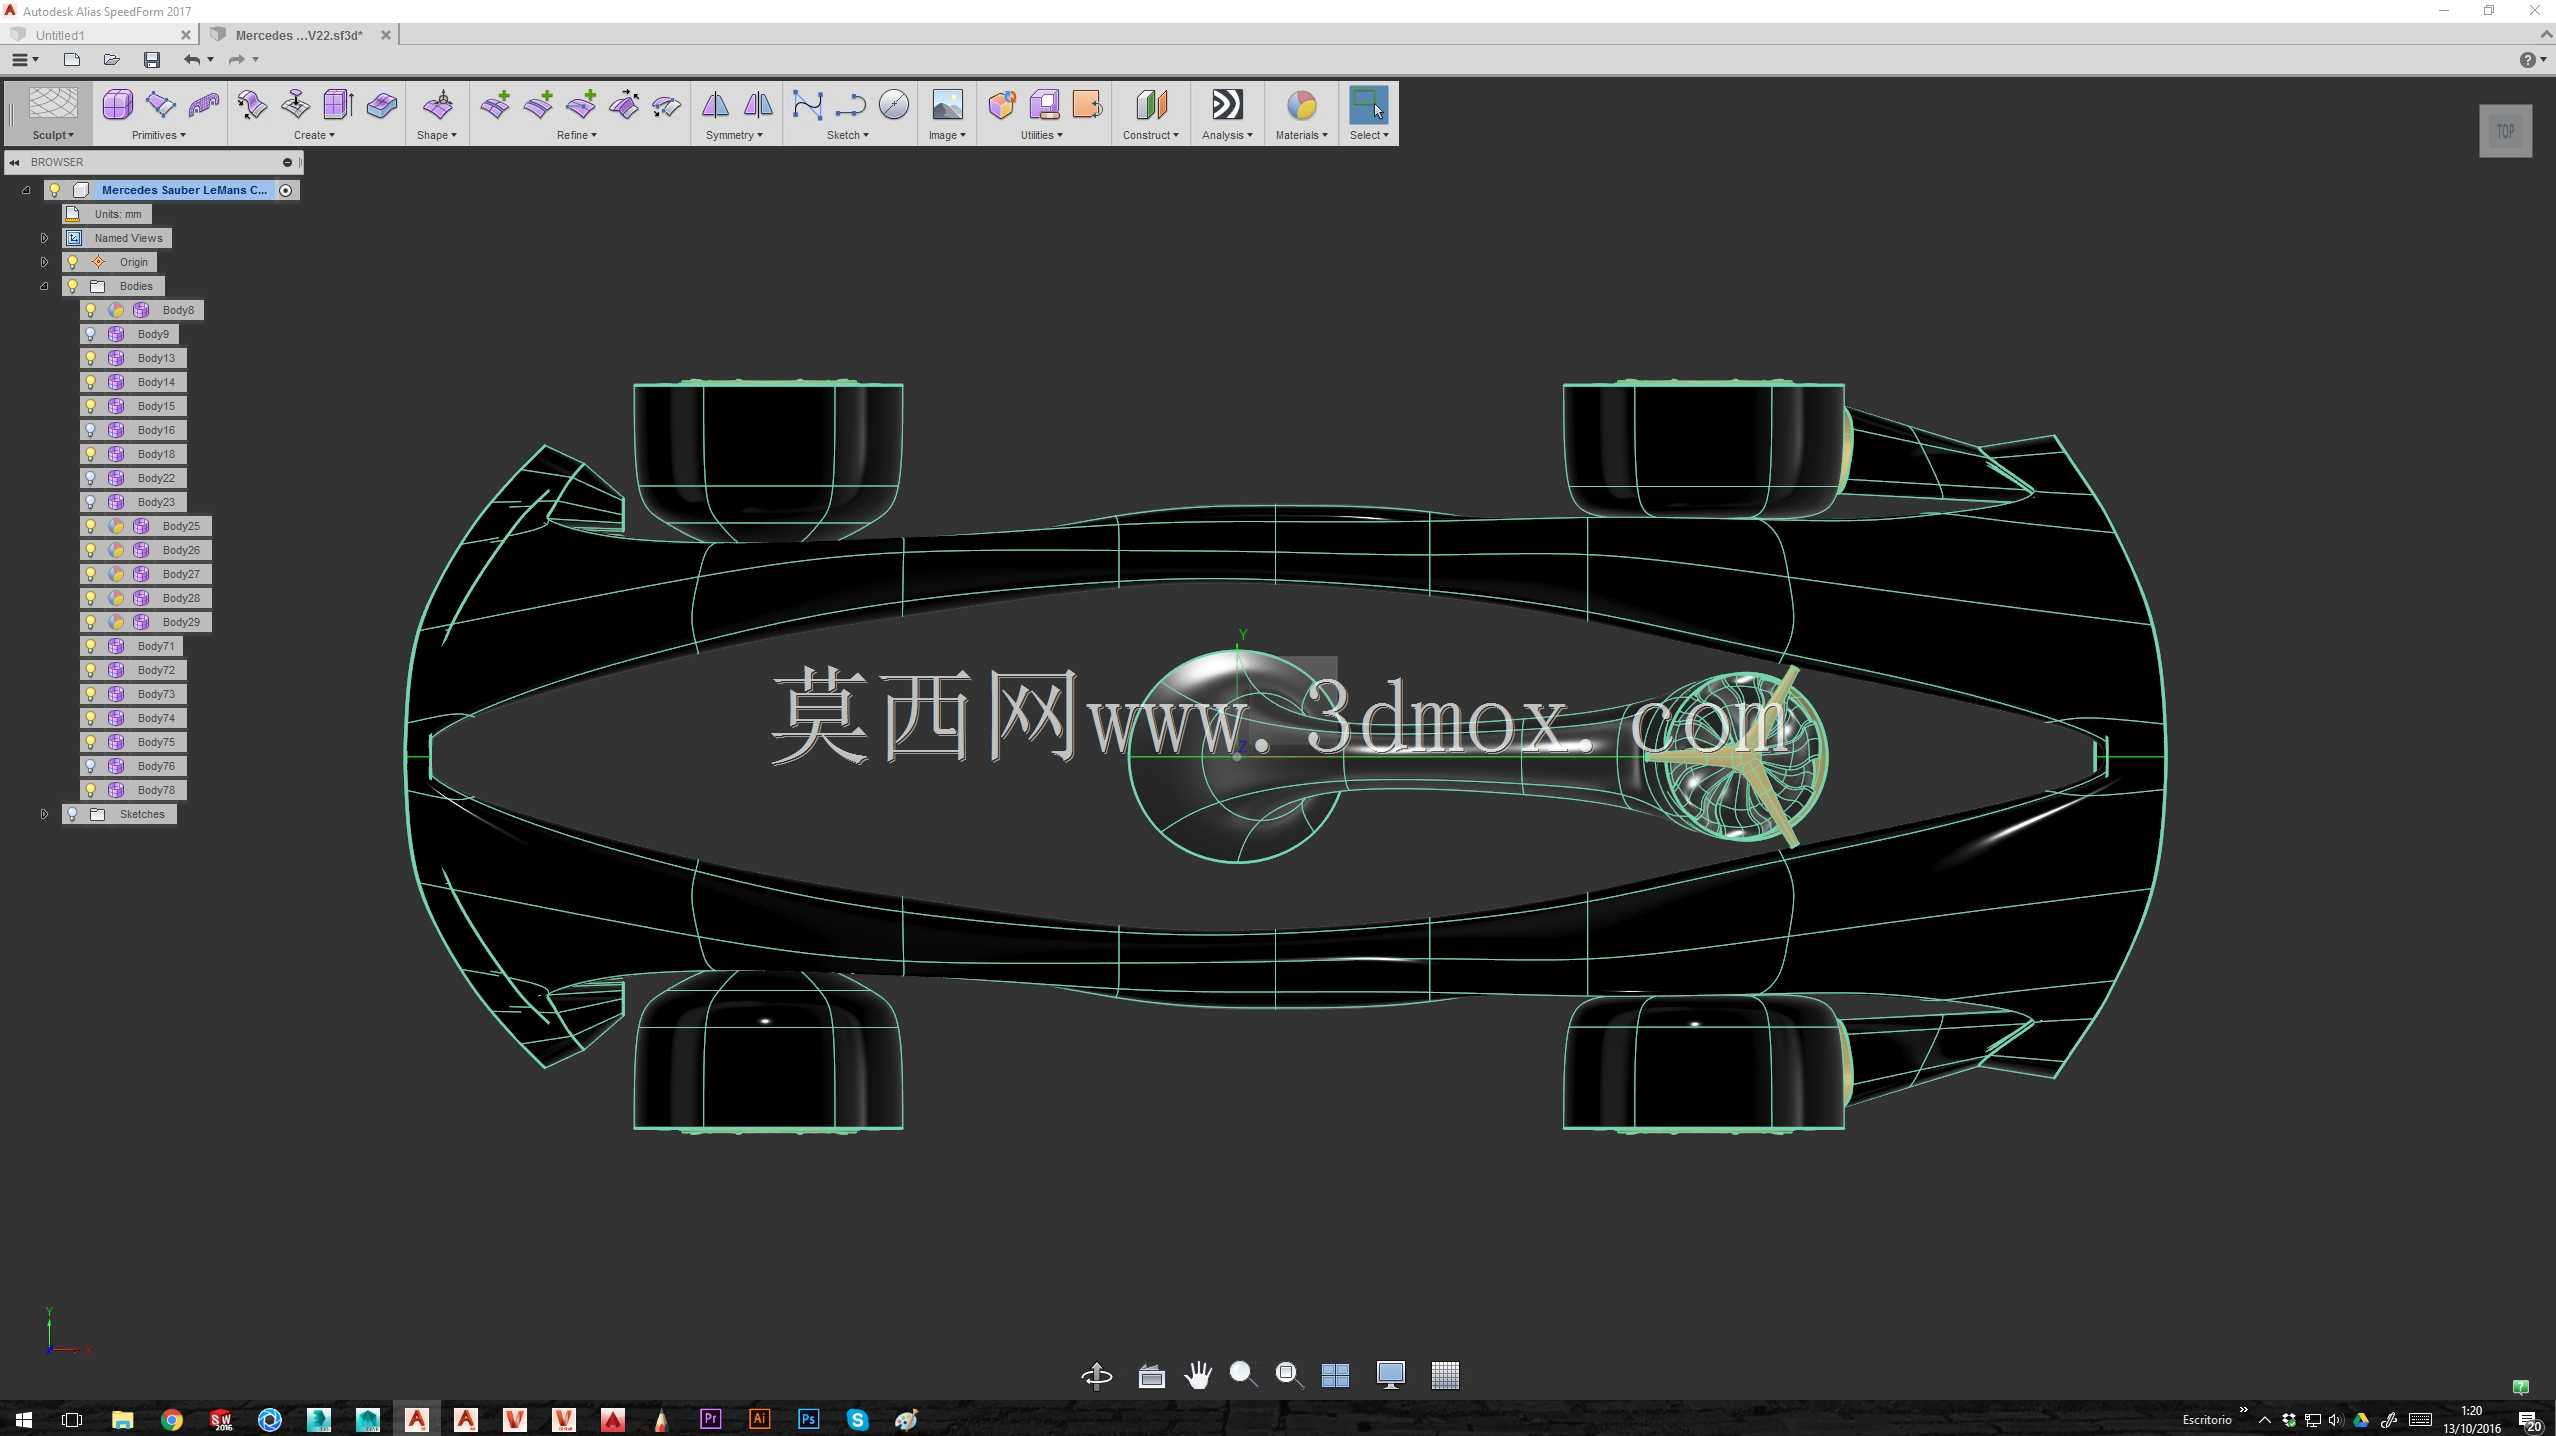The width and height of the screenshot is (2556, 1436).
Task: Click the multiple viewports layout icon
Action: (x=1335, y=1376)
